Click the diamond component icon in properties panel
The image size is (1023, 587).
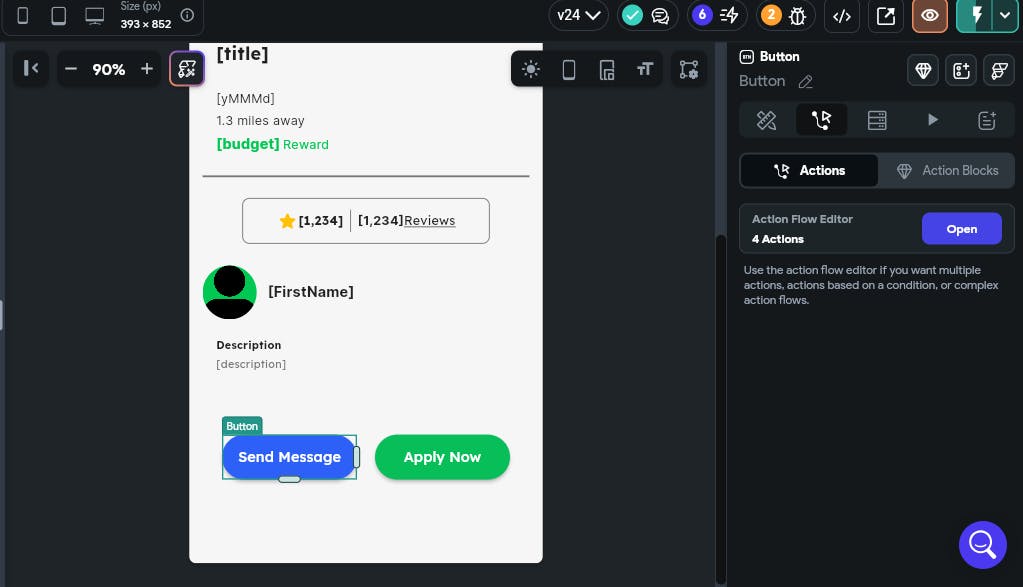click(923, 70)
